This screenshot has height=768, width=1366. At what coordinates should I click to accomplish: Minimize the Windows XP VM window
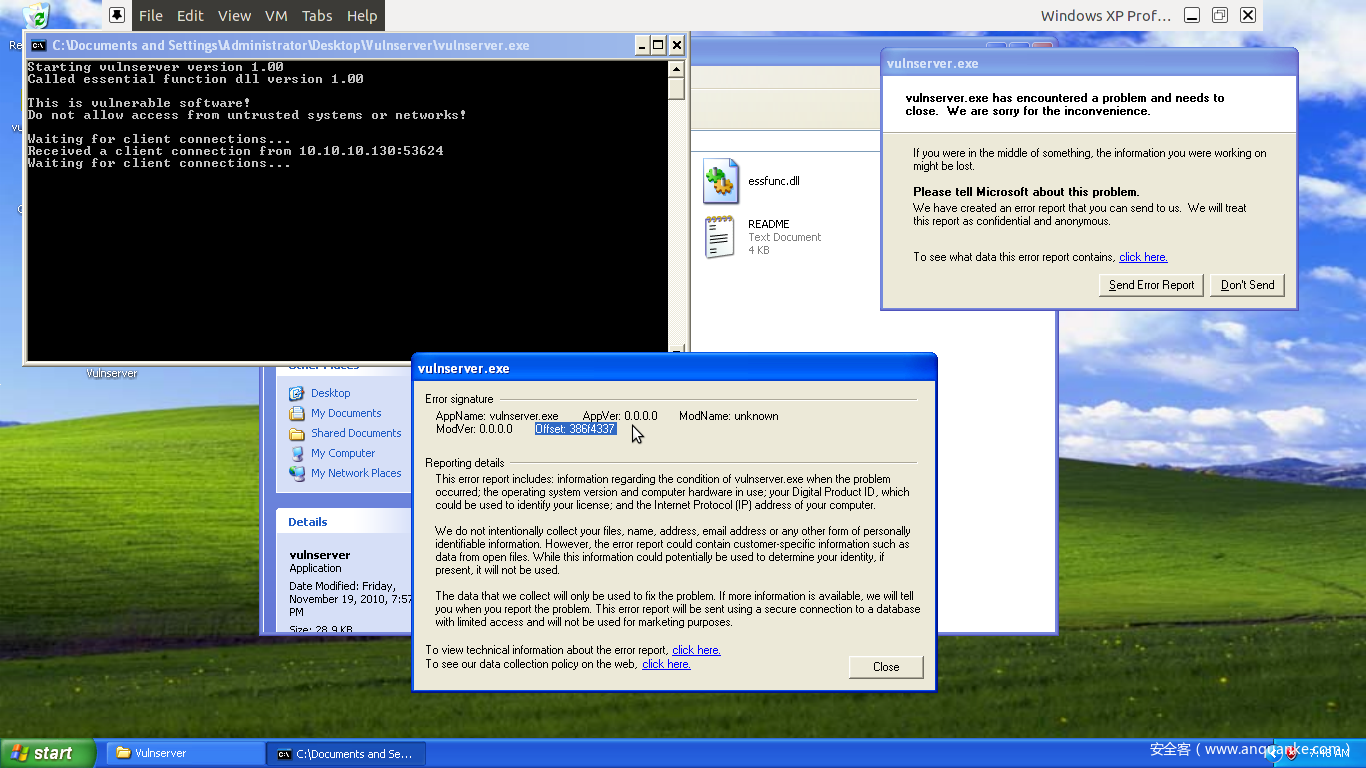coord(1192,15)
